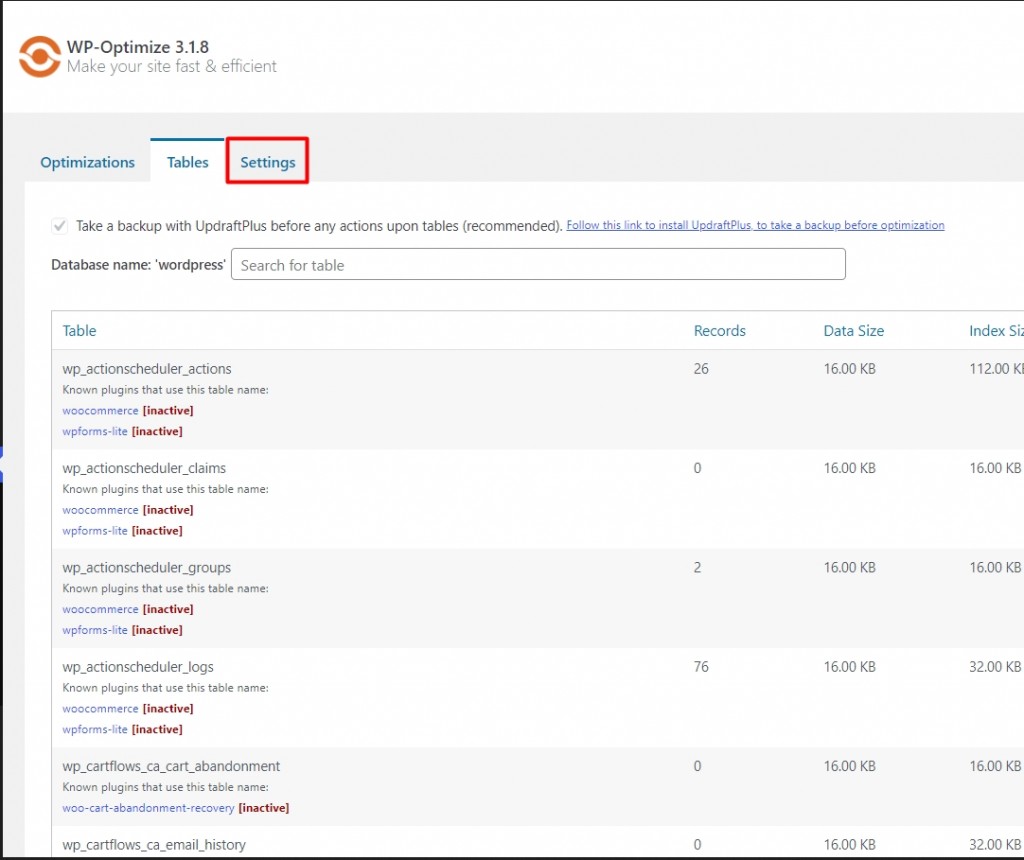The image size is (1024, 860).
Task: Click index size 32.00 KB of wp_actionscheduler_logs
Action: click(x=995, y=667)
